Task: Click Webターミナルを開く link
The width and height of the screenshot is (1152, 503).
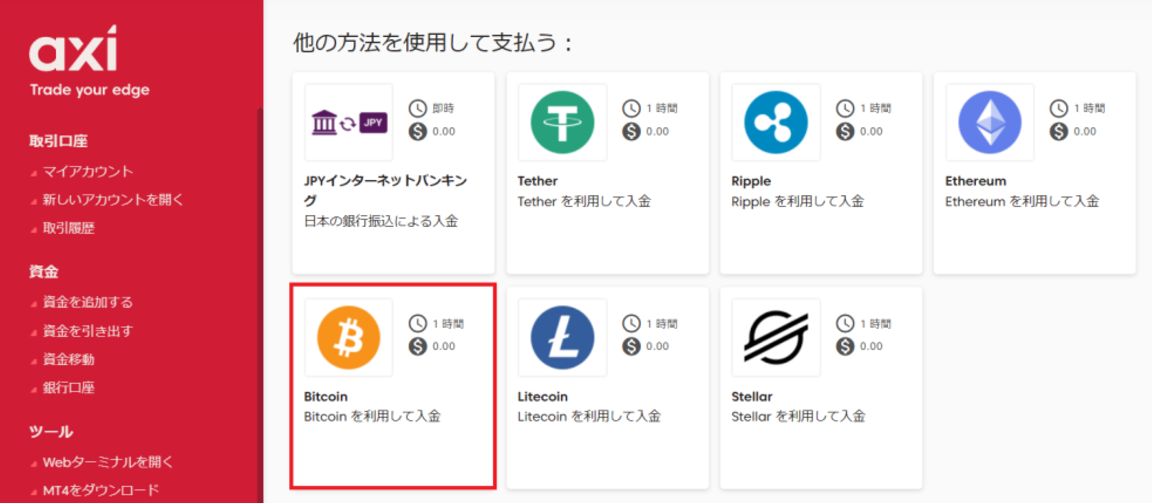Action: (x=108, y=462)
